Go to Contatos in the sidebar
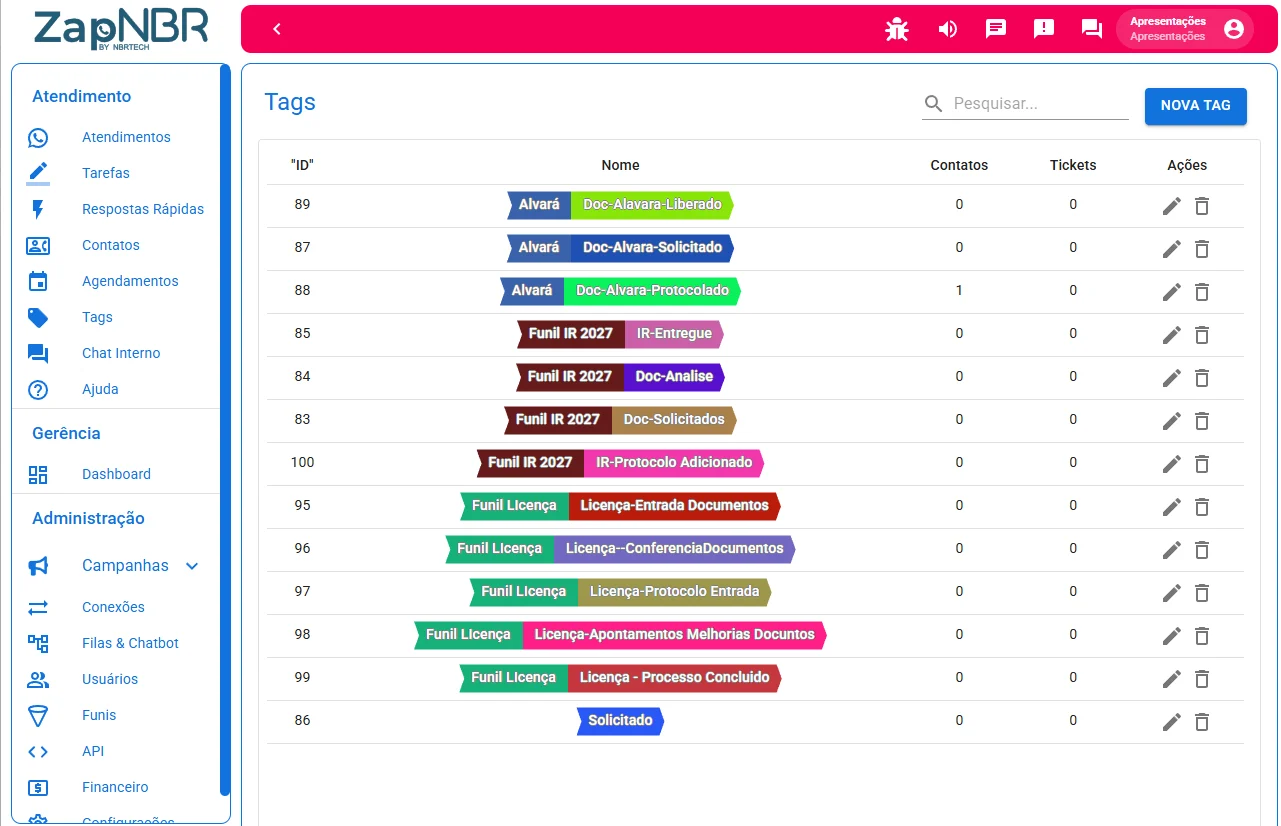 tap(111, 245)
